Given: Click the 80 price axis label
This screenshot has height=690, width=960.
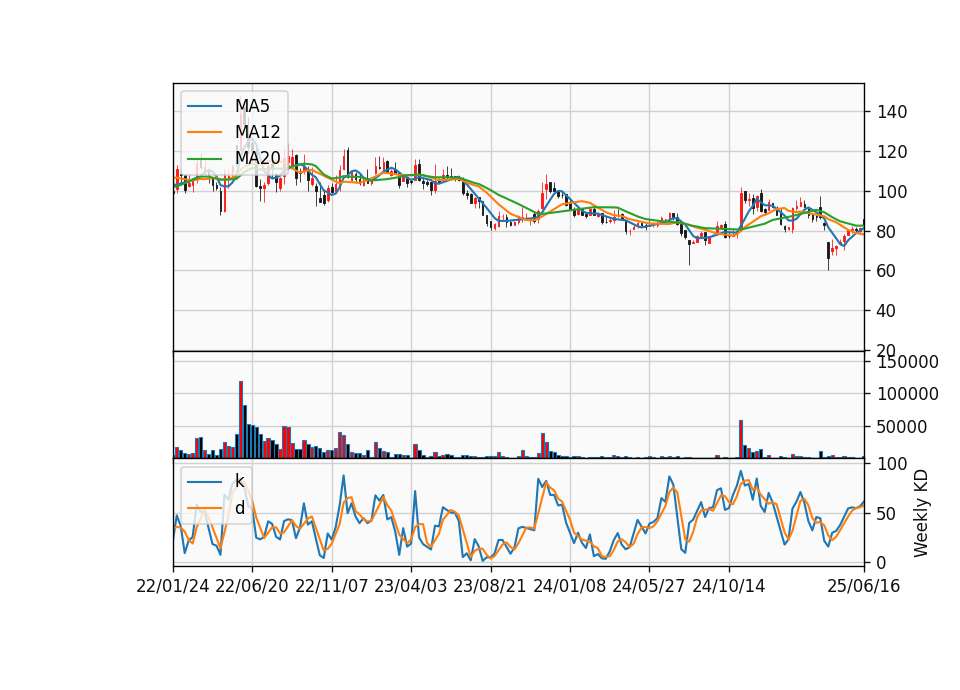Looking at the screenshot, I should coord(887,231).
